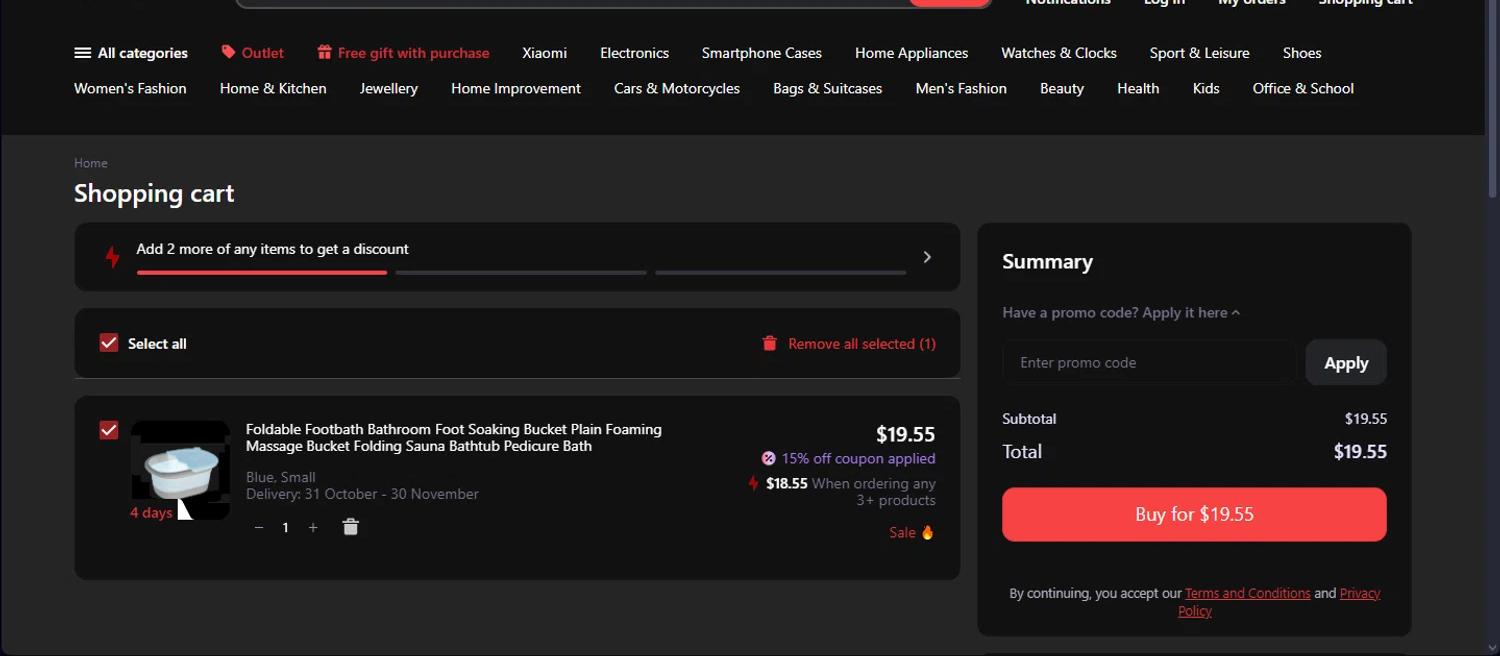Click the lightning bolt discount icon
The width and height of the screenshot is (1500, 656).
pos(113,256)
